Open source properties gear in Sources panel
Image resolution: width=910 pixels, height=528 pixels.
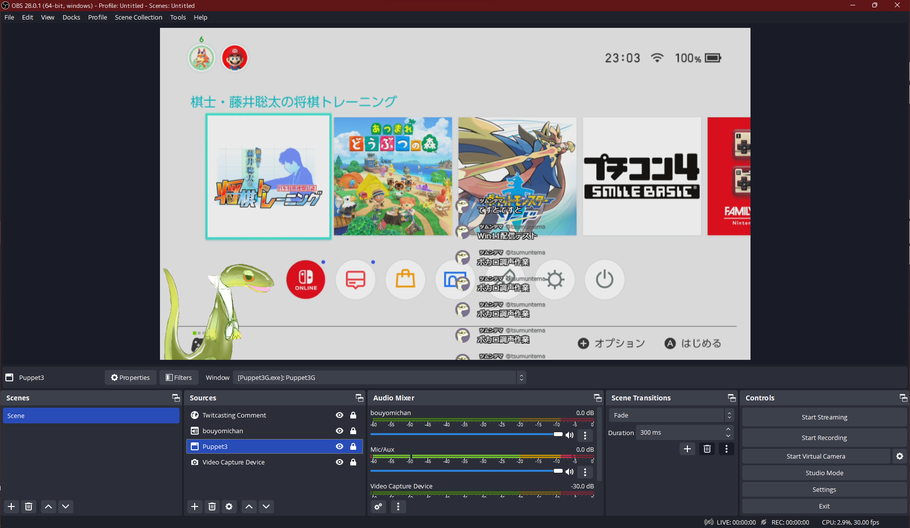(x=229, y=507)
